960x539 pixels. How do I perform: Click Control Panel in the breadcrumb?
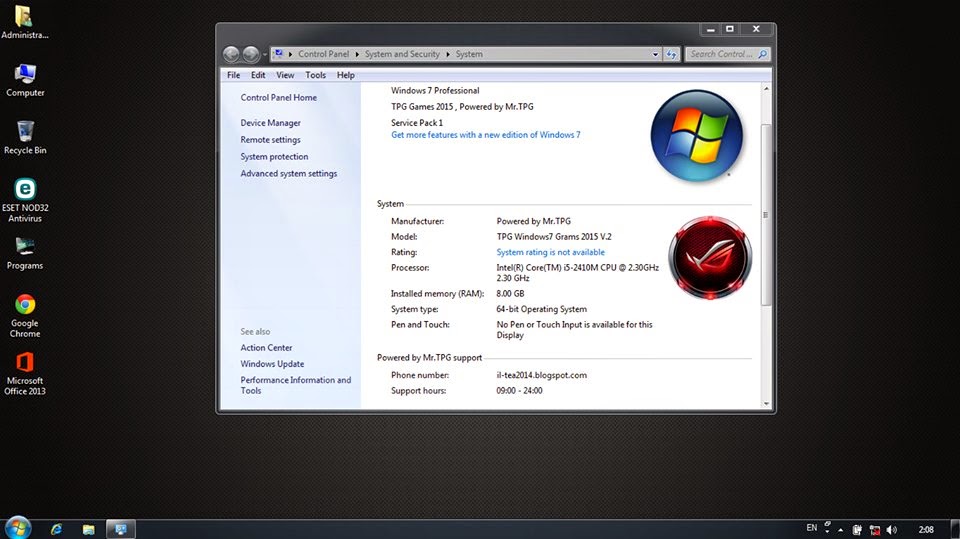323,54
